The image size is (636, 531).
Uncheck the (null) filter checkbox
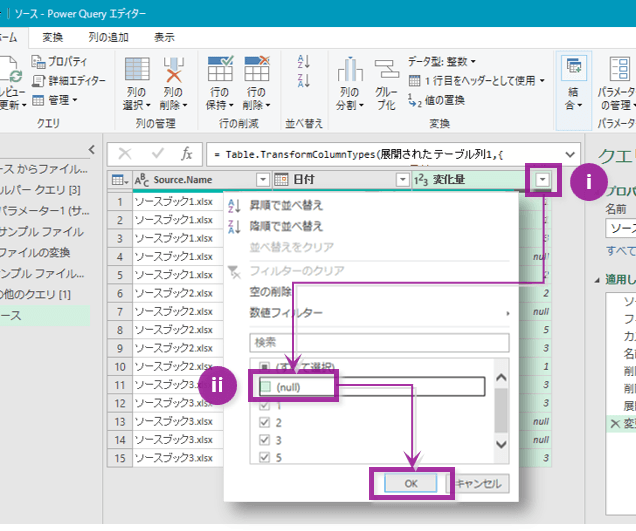click(266, 386)
